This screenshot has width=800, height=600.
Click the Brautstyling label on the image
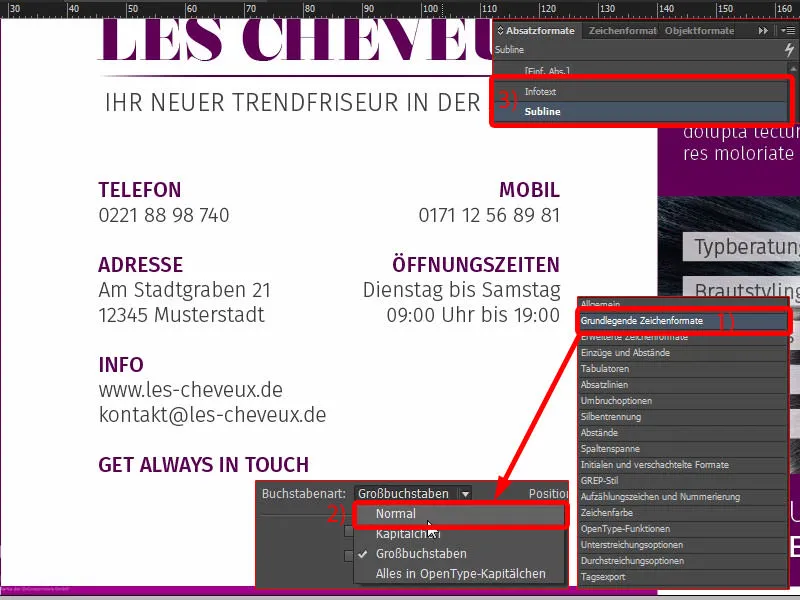point(746,291)
